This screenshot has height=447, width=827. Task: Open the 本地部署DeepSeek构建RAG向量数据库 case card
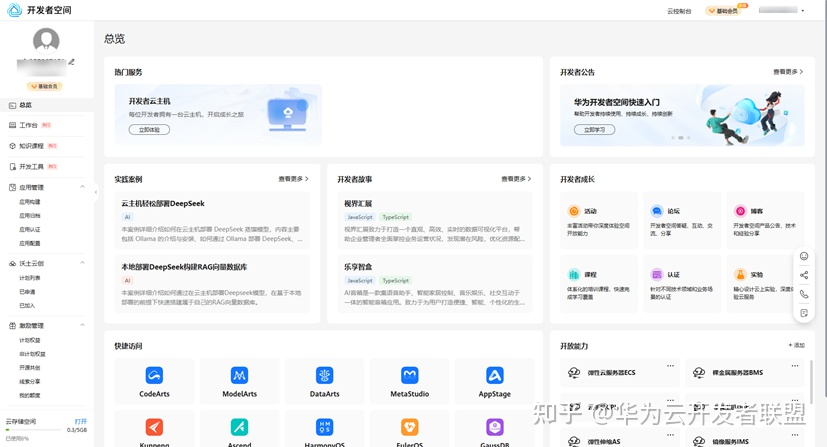click(x=212, y=285)
